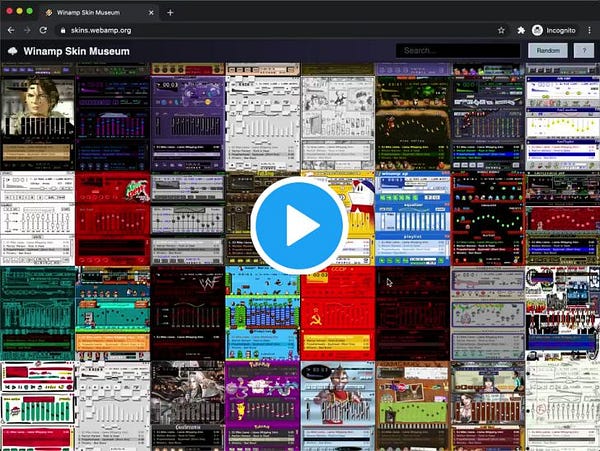Open the teal green circuit-style skin

[x=38, y=314]
